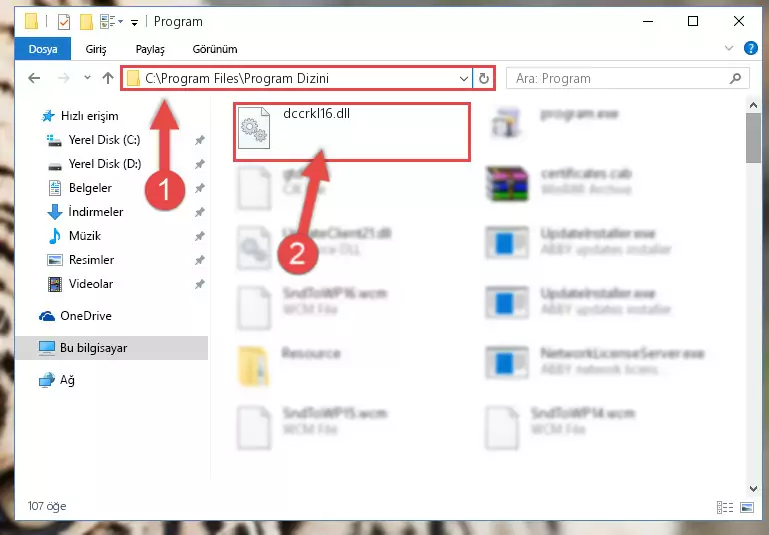769x535 pixels.
Task: Click pin icon next to Belgeler
Action: [x=200, y=188]
